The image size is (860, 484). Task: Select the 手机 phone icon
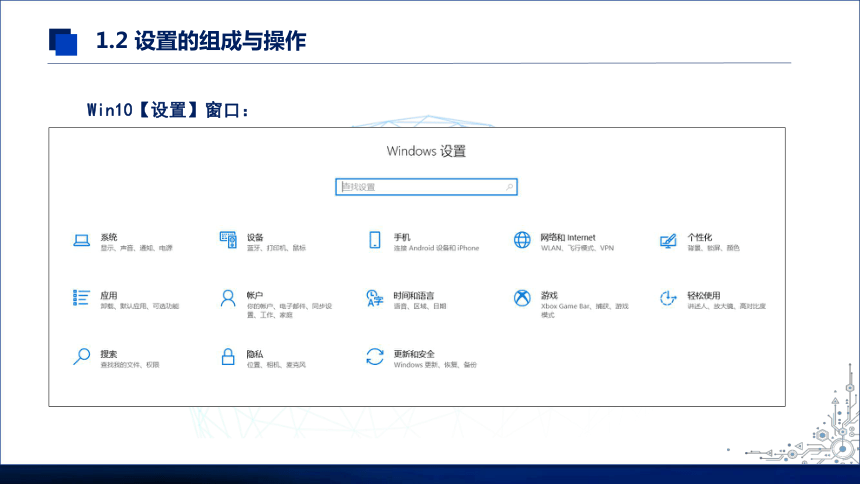[375, 240]
